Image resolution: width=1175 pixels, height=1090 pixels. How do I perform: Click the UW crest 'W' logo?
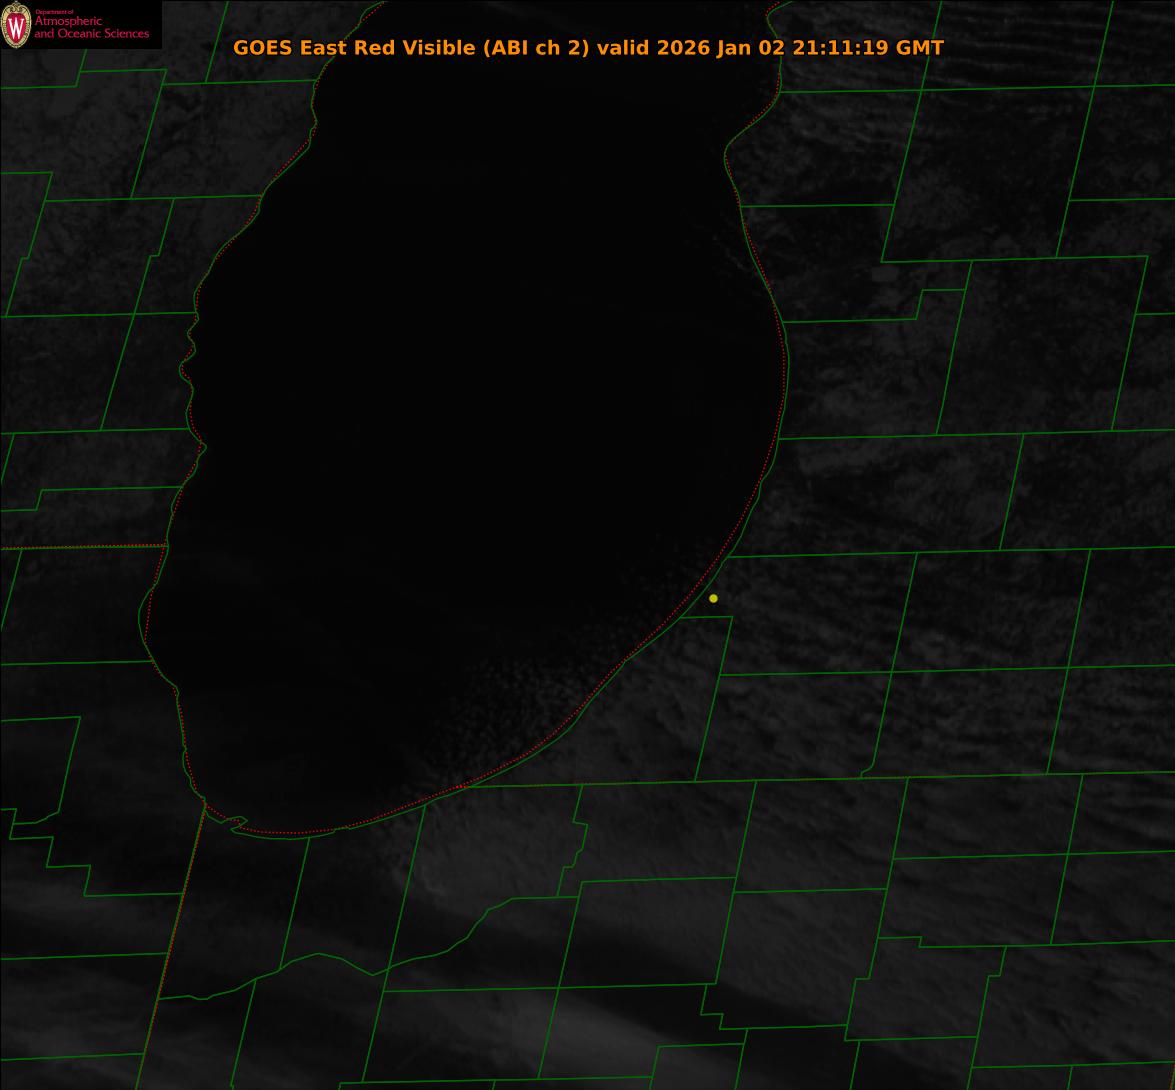(16, 25)
